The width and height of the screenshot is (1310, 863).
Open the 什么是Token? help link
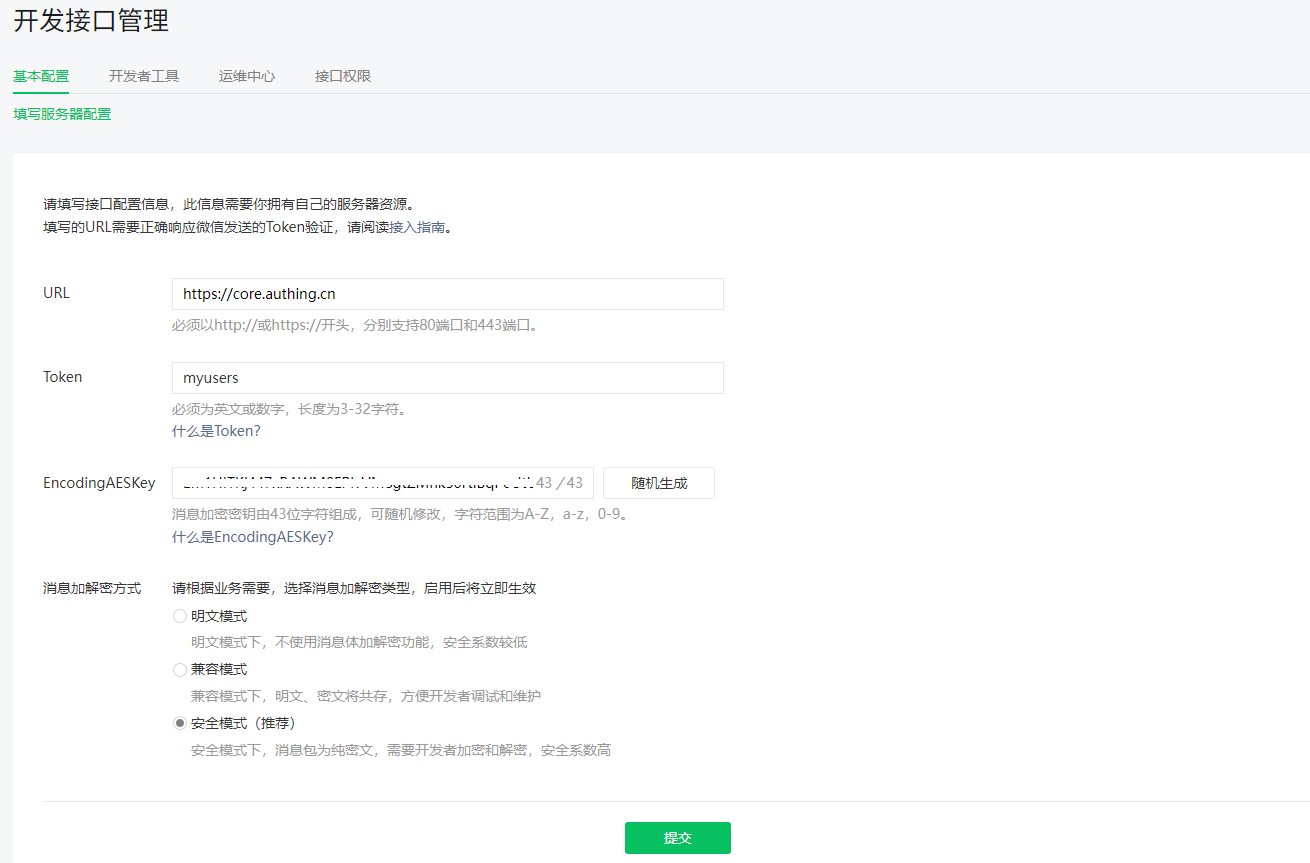(216, 431)
